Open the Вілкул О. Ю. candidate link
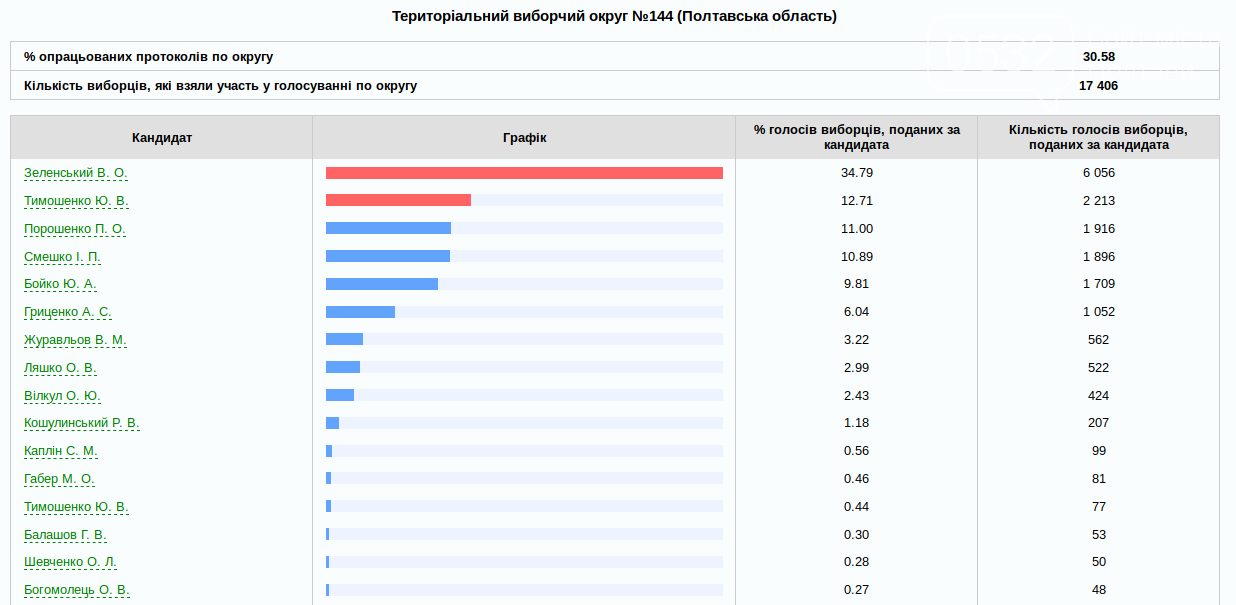 [62, 396]
